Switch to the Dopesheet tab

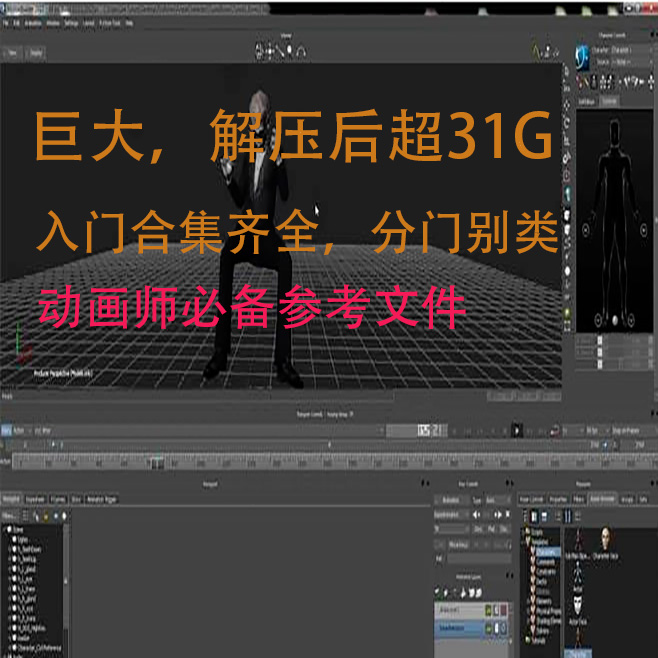(x=35, y=499)
